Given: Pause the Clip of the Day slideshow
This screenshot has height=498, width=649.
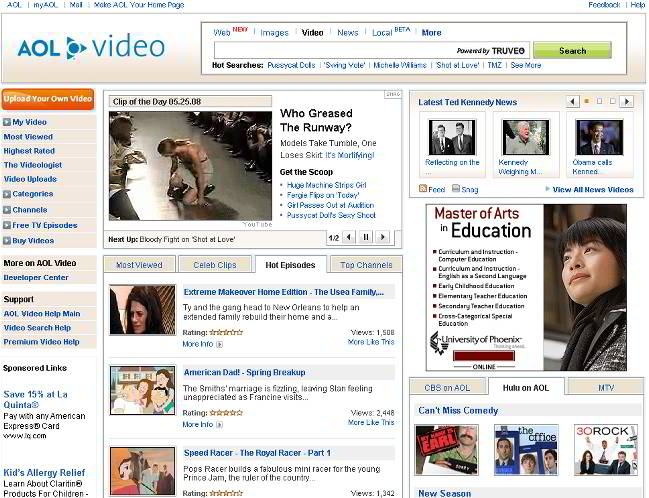Looking at the screenshot, I should pyautogui.click(x=366, y=237).
